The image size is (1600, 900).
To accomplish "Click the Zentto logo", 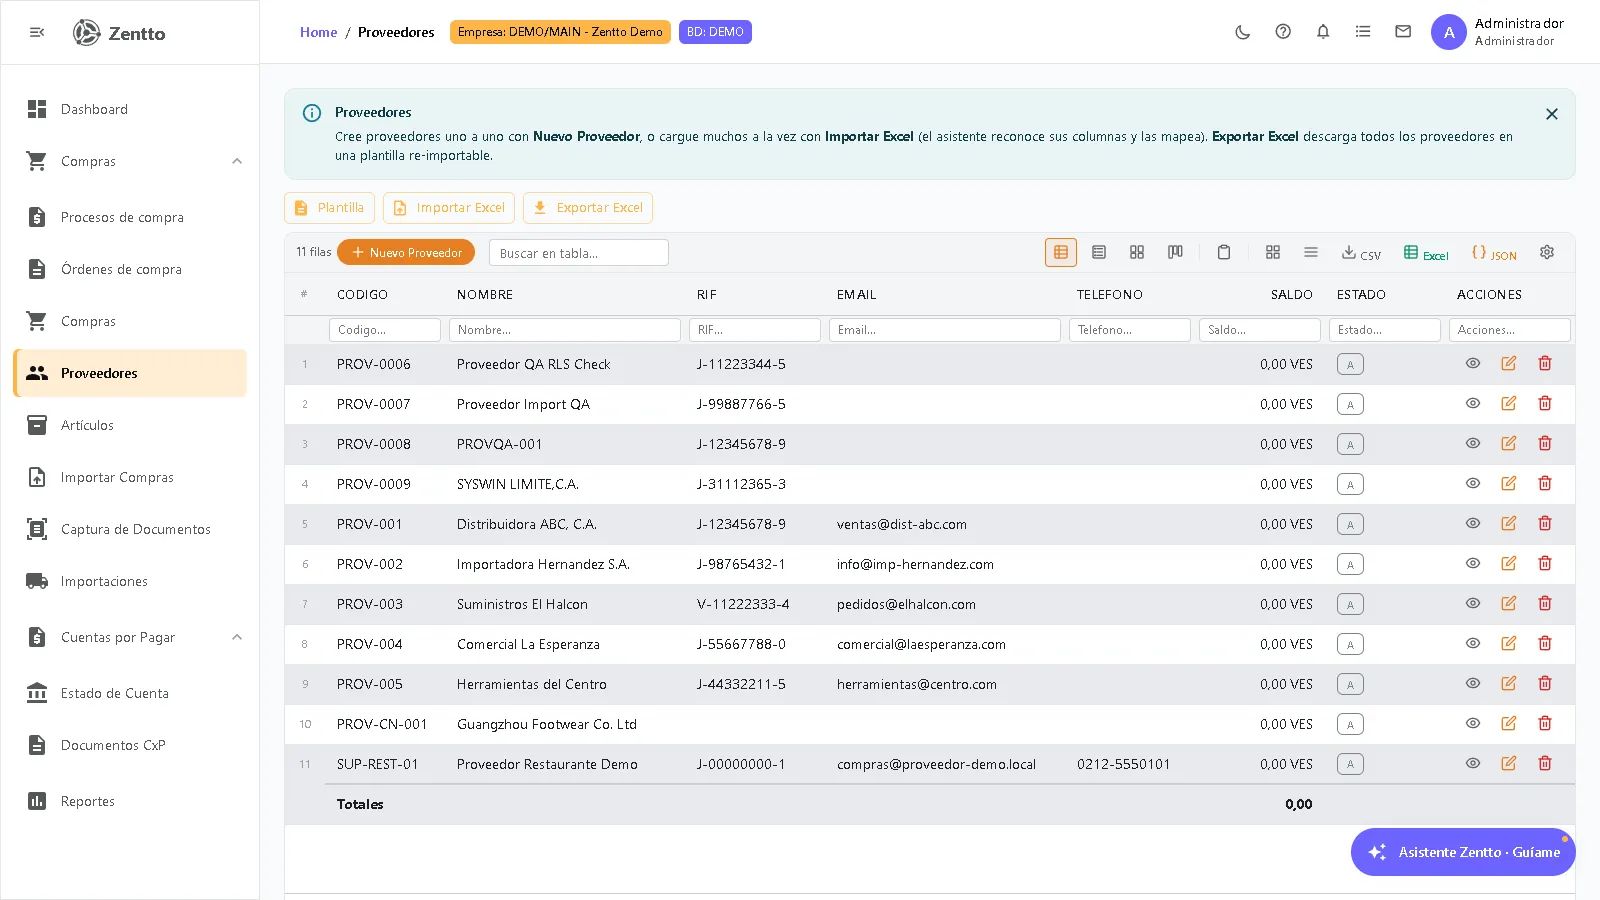I will point(119,33).
